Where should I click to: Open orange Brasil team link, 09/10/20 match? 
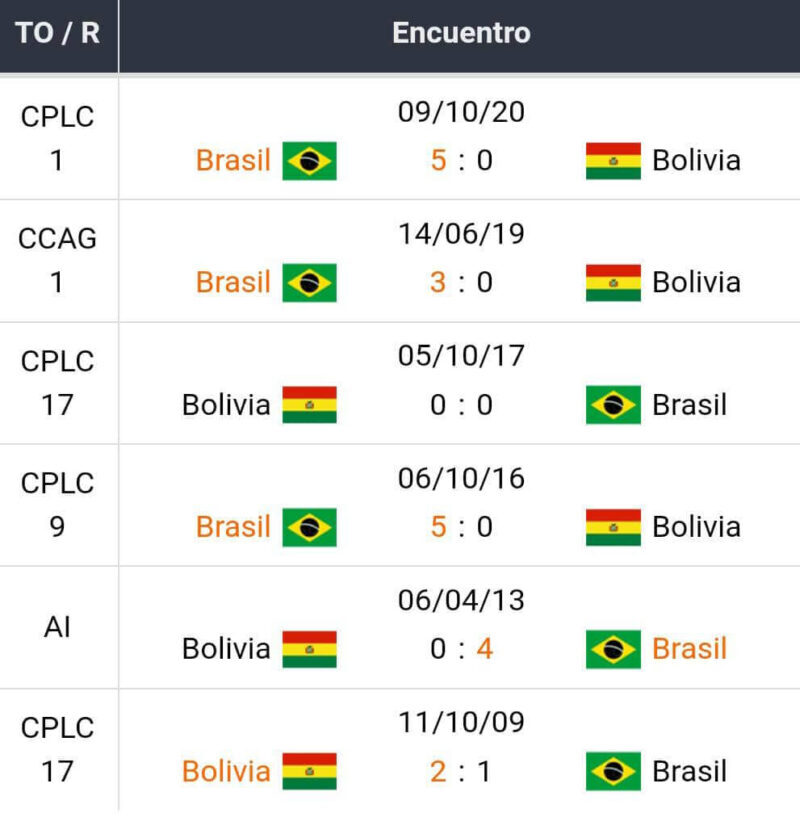233,161
